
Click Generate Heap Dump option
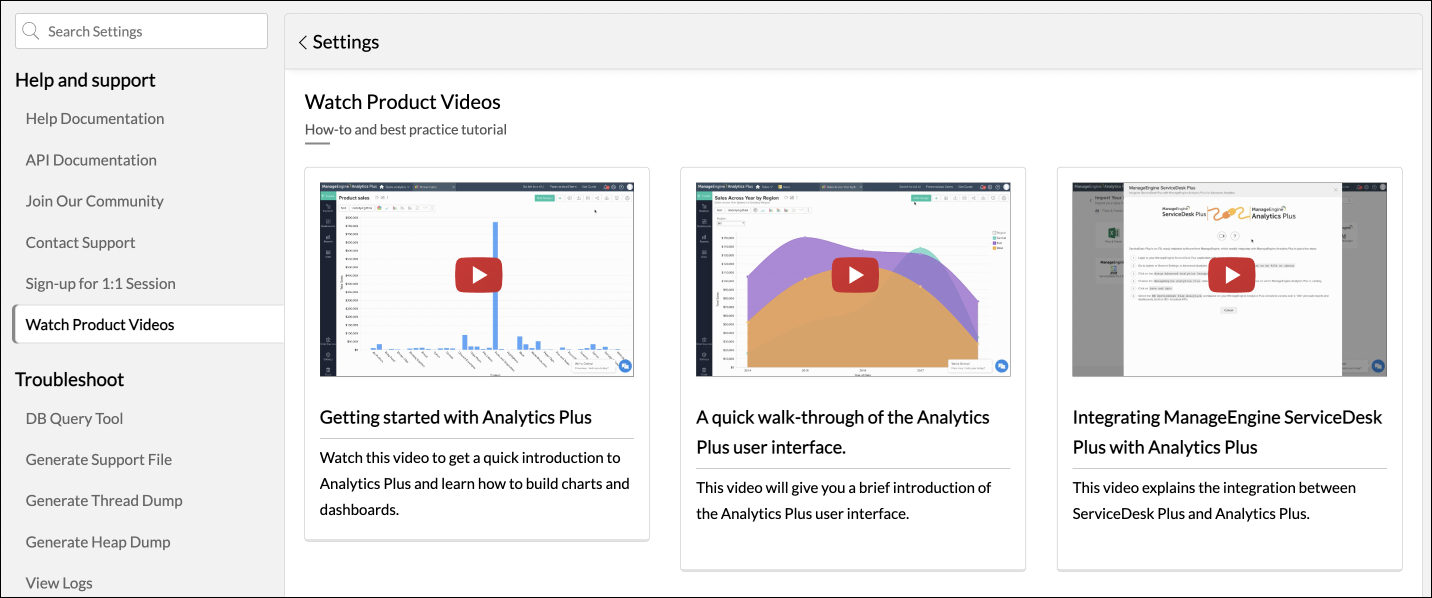click(98, 542)
